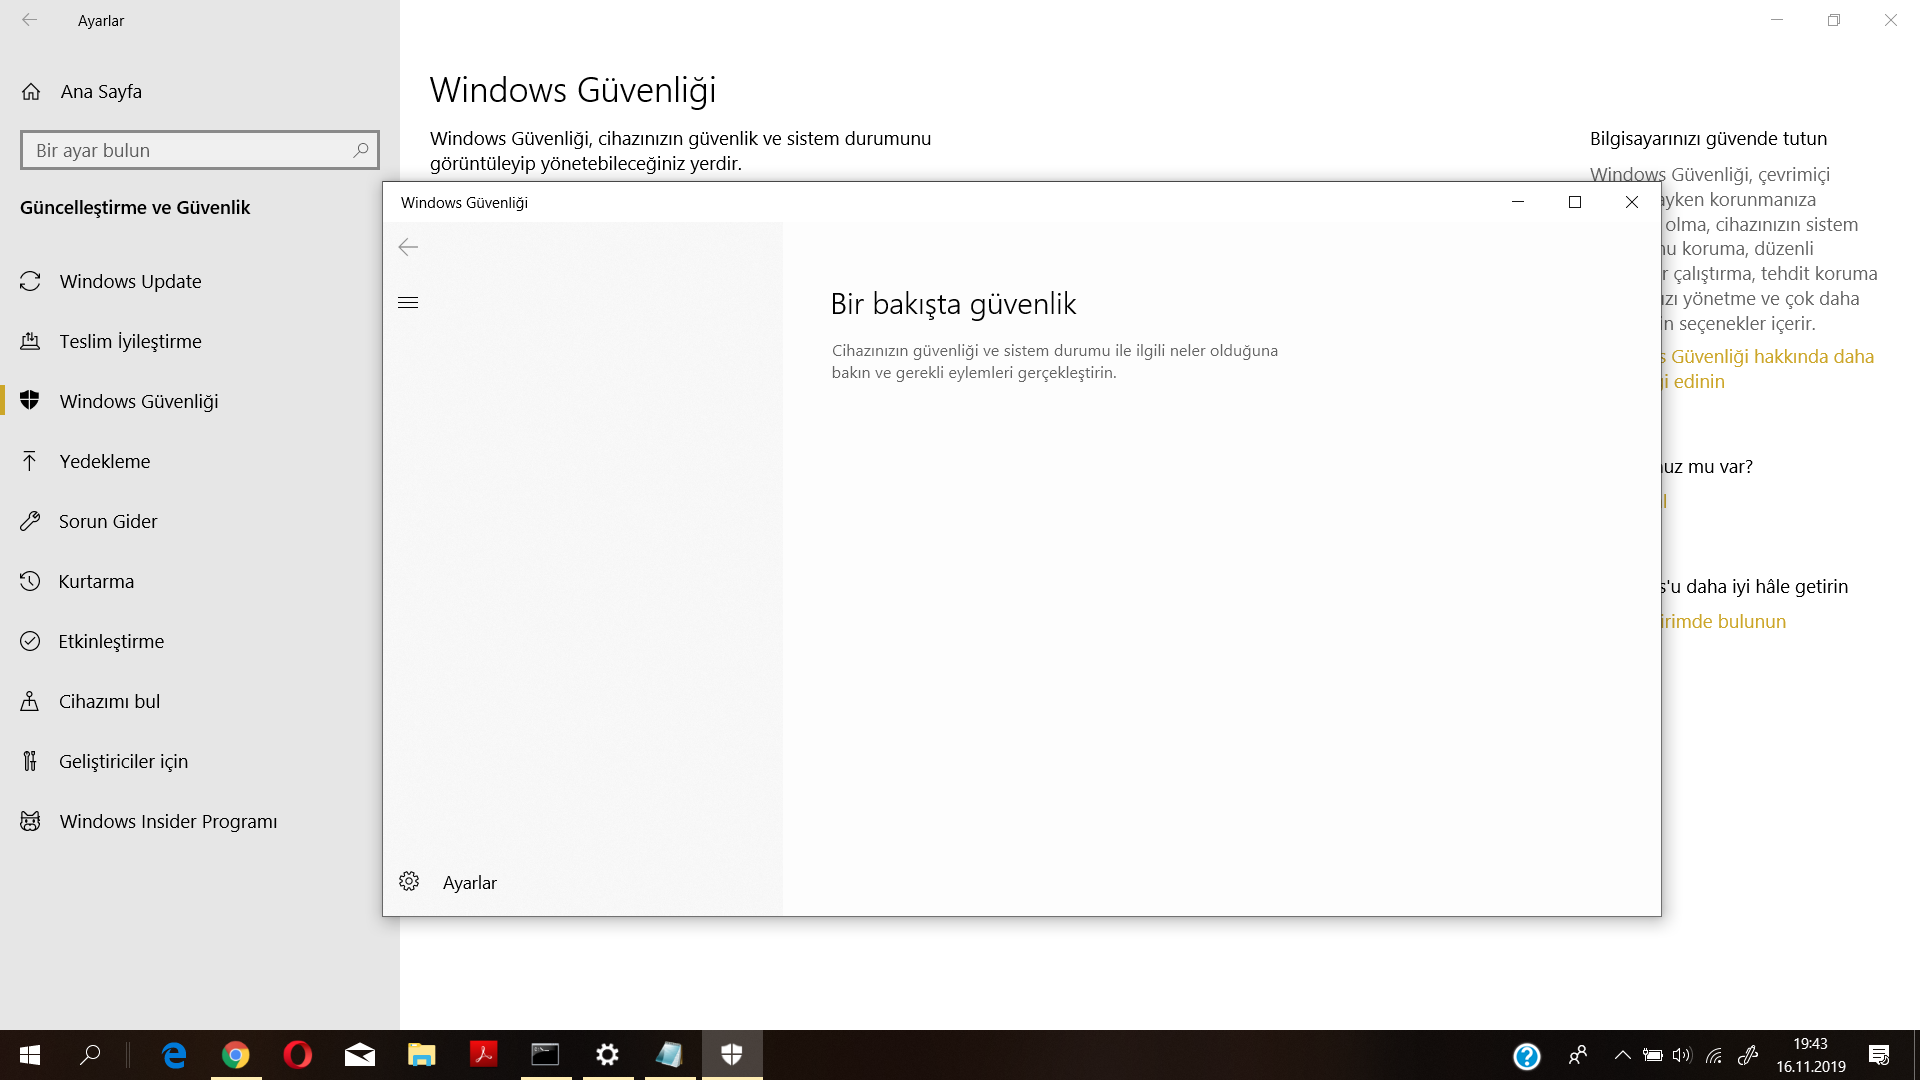Viewport: 1920px width, 1080px height.
Task: Close the Windows Güvenliği window
Action: 1632,202
